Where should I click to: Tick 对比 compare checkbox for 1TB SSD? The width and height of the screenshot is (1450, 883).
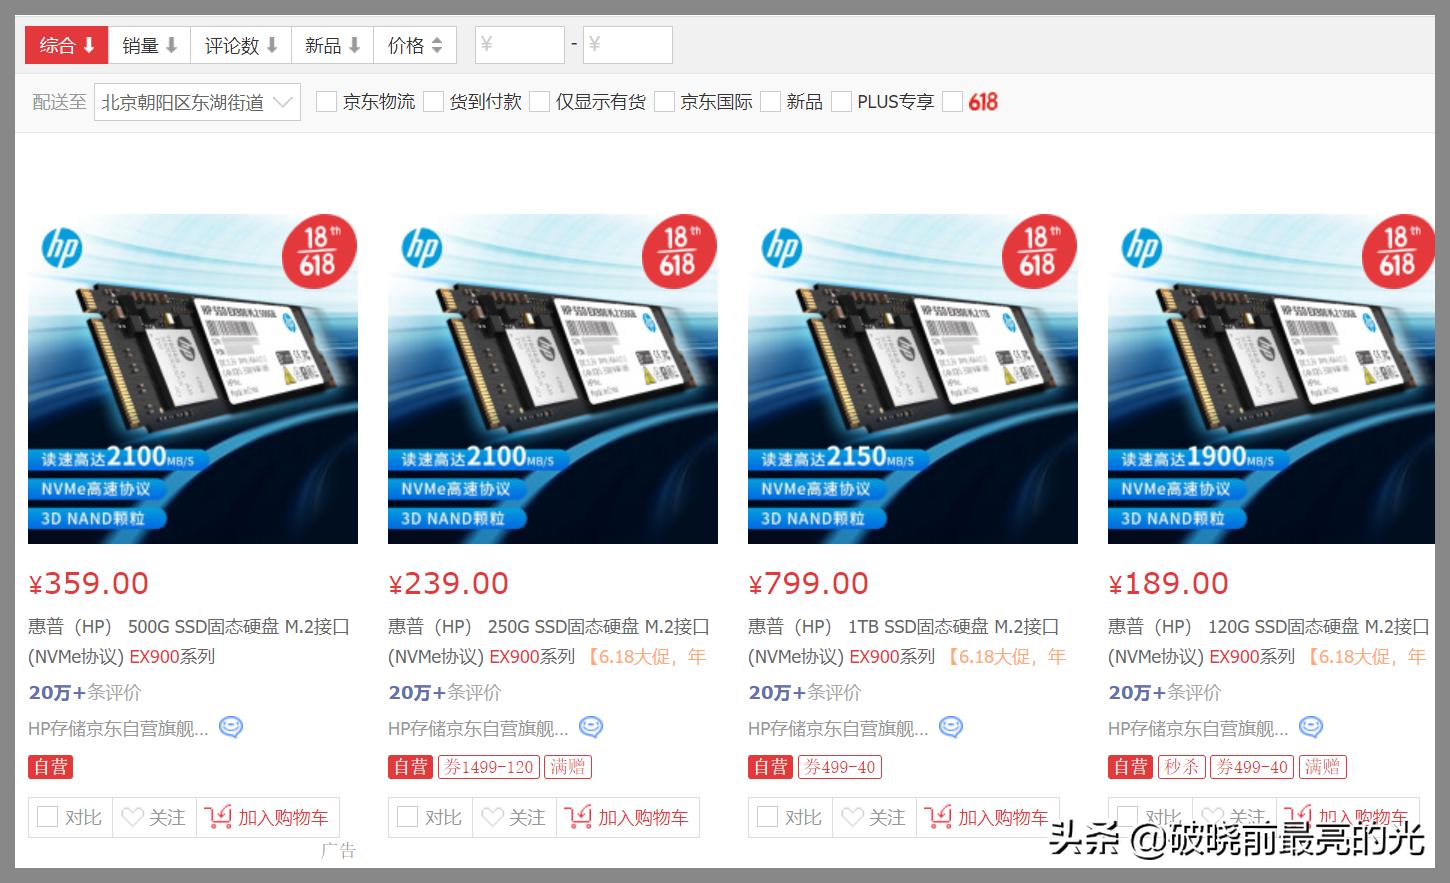(x=767, y=817)
